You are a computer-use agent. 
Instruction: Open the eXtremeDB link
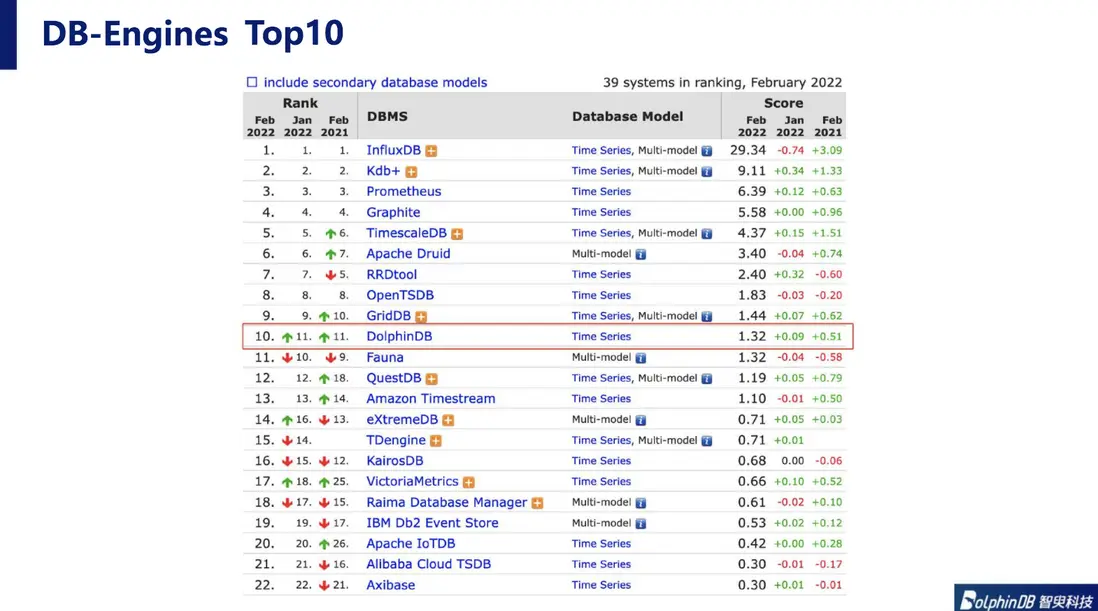pos(402,419)
